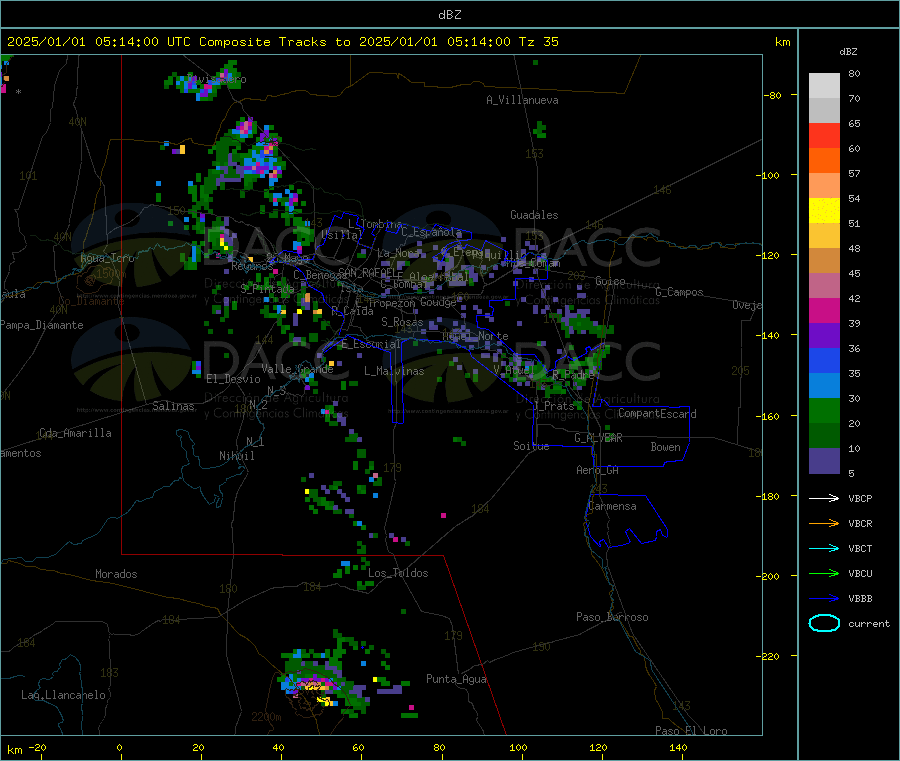Select the light blue 35 dBZ swatch
Screen dimensions: 900x761
(824, 386)
